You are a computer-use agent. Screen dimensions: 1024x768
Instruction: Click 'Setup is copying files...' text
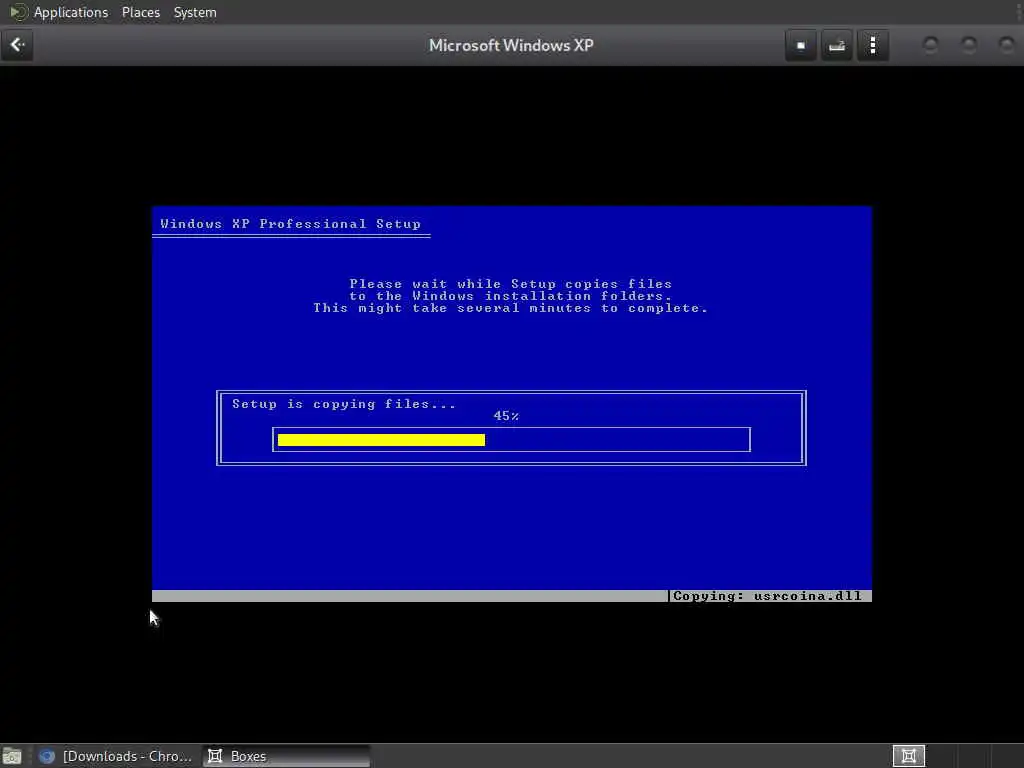pyautogui.click(x=344, y=404)
